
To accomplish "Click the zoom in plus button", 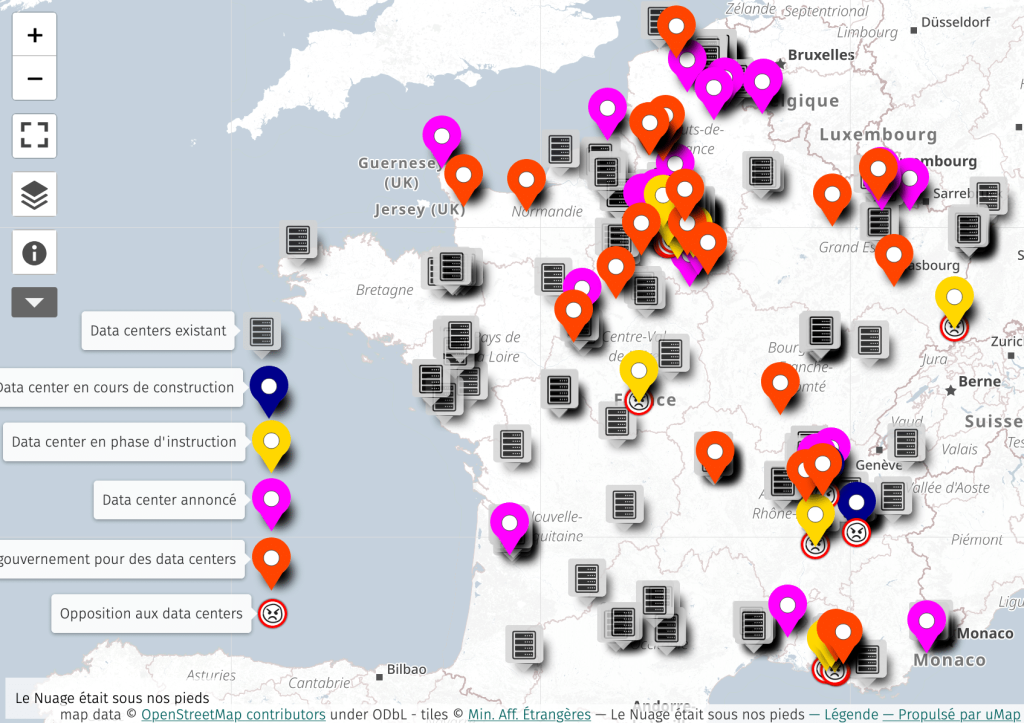I will tap(35, 36).
